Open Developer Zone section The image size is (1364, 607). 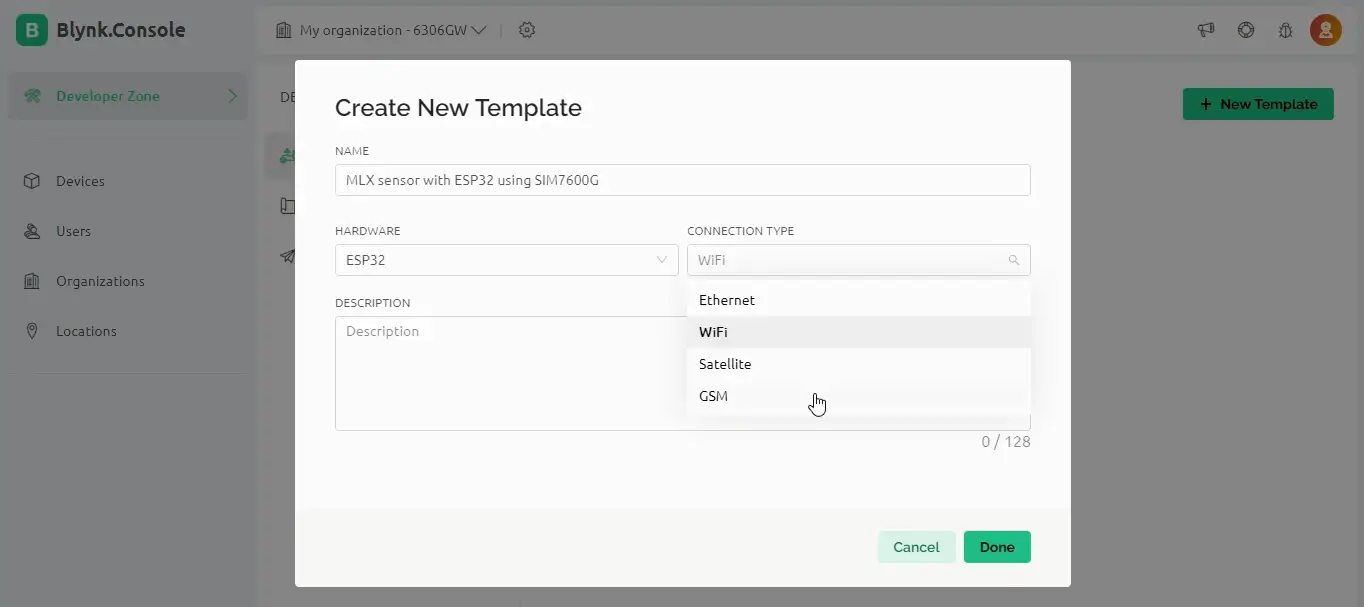(127, 96)
